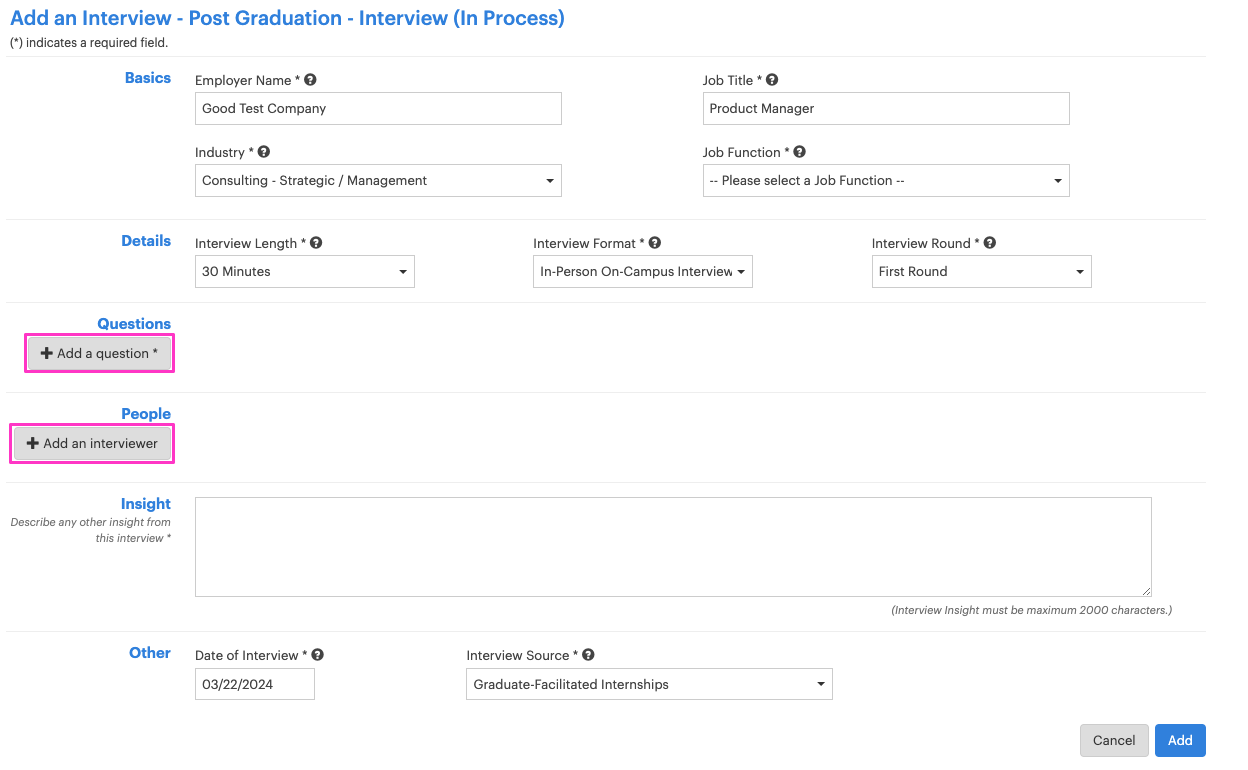1248x770 pixels.
Task: Open Interview Length 30 Minutes dropdown
Action: pos(304,272)
